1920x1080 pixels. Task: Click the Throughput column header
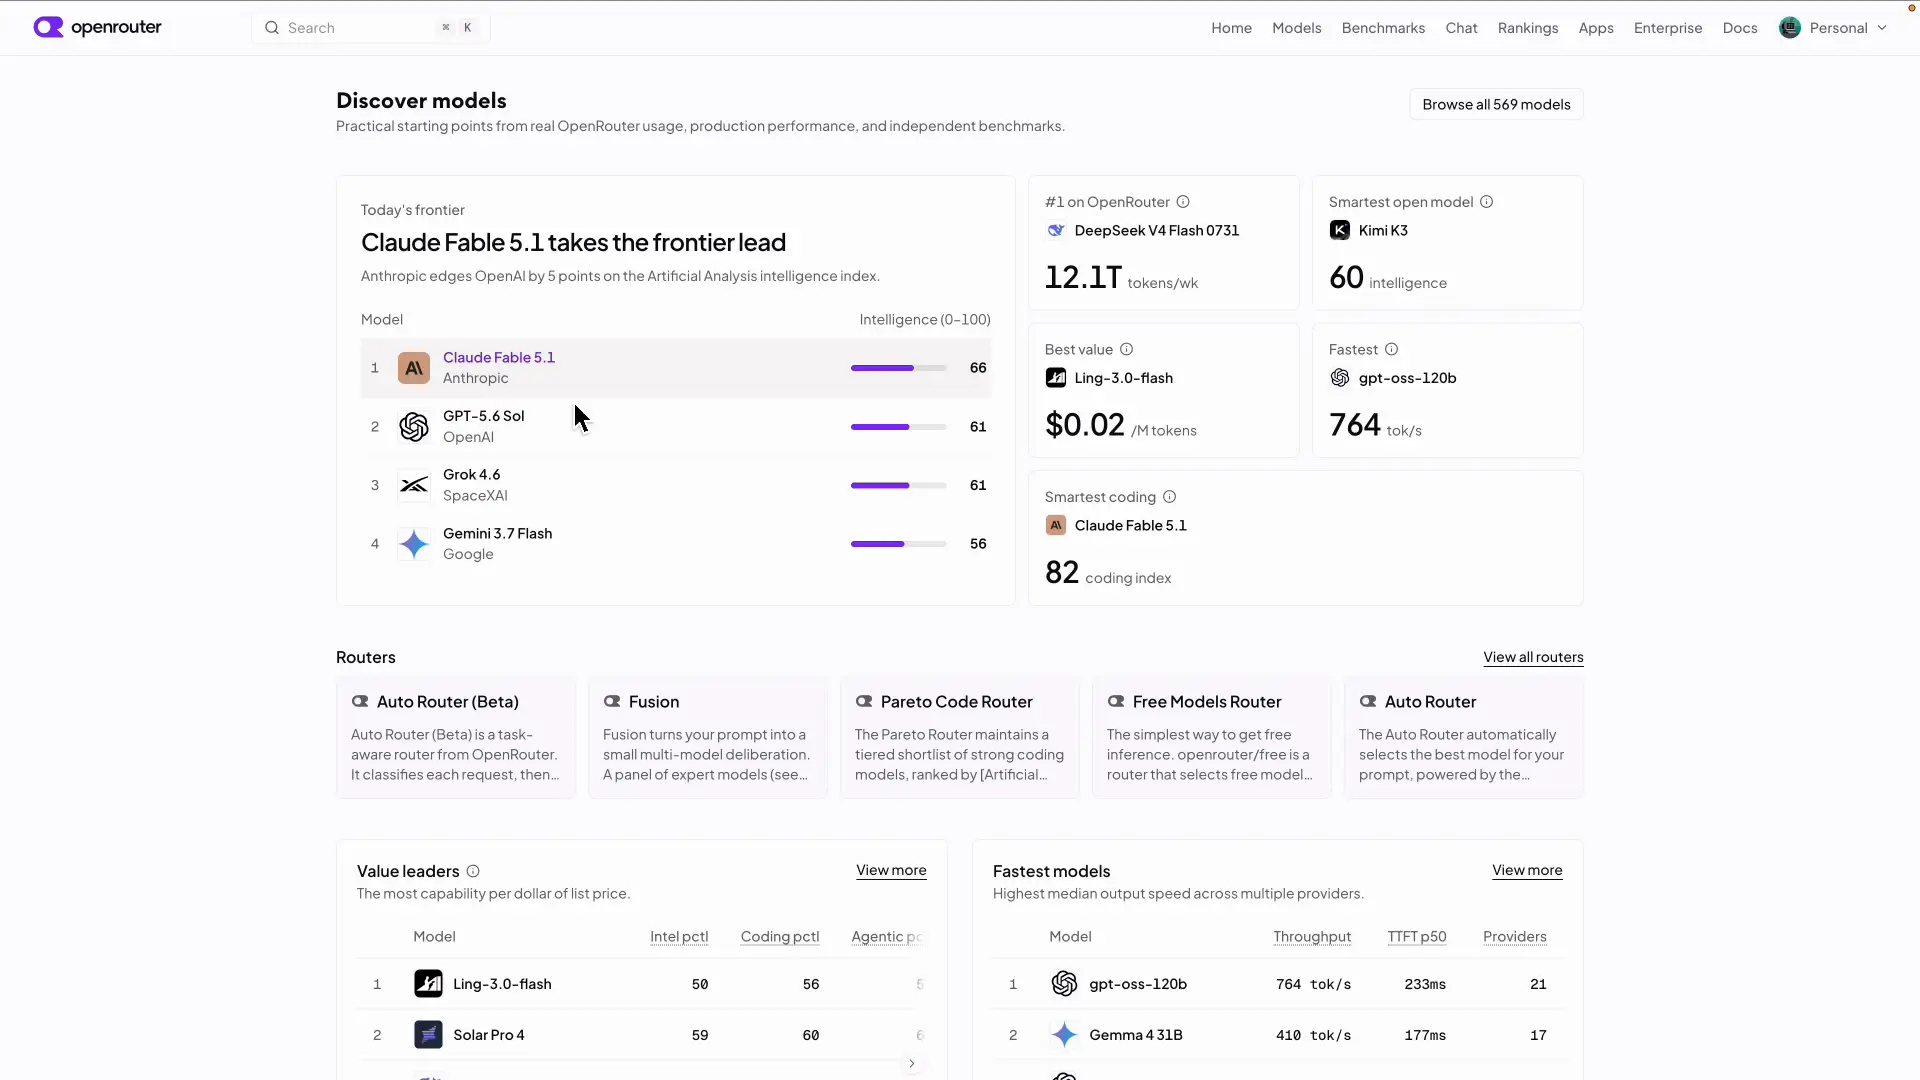[x=1312, y=937]
